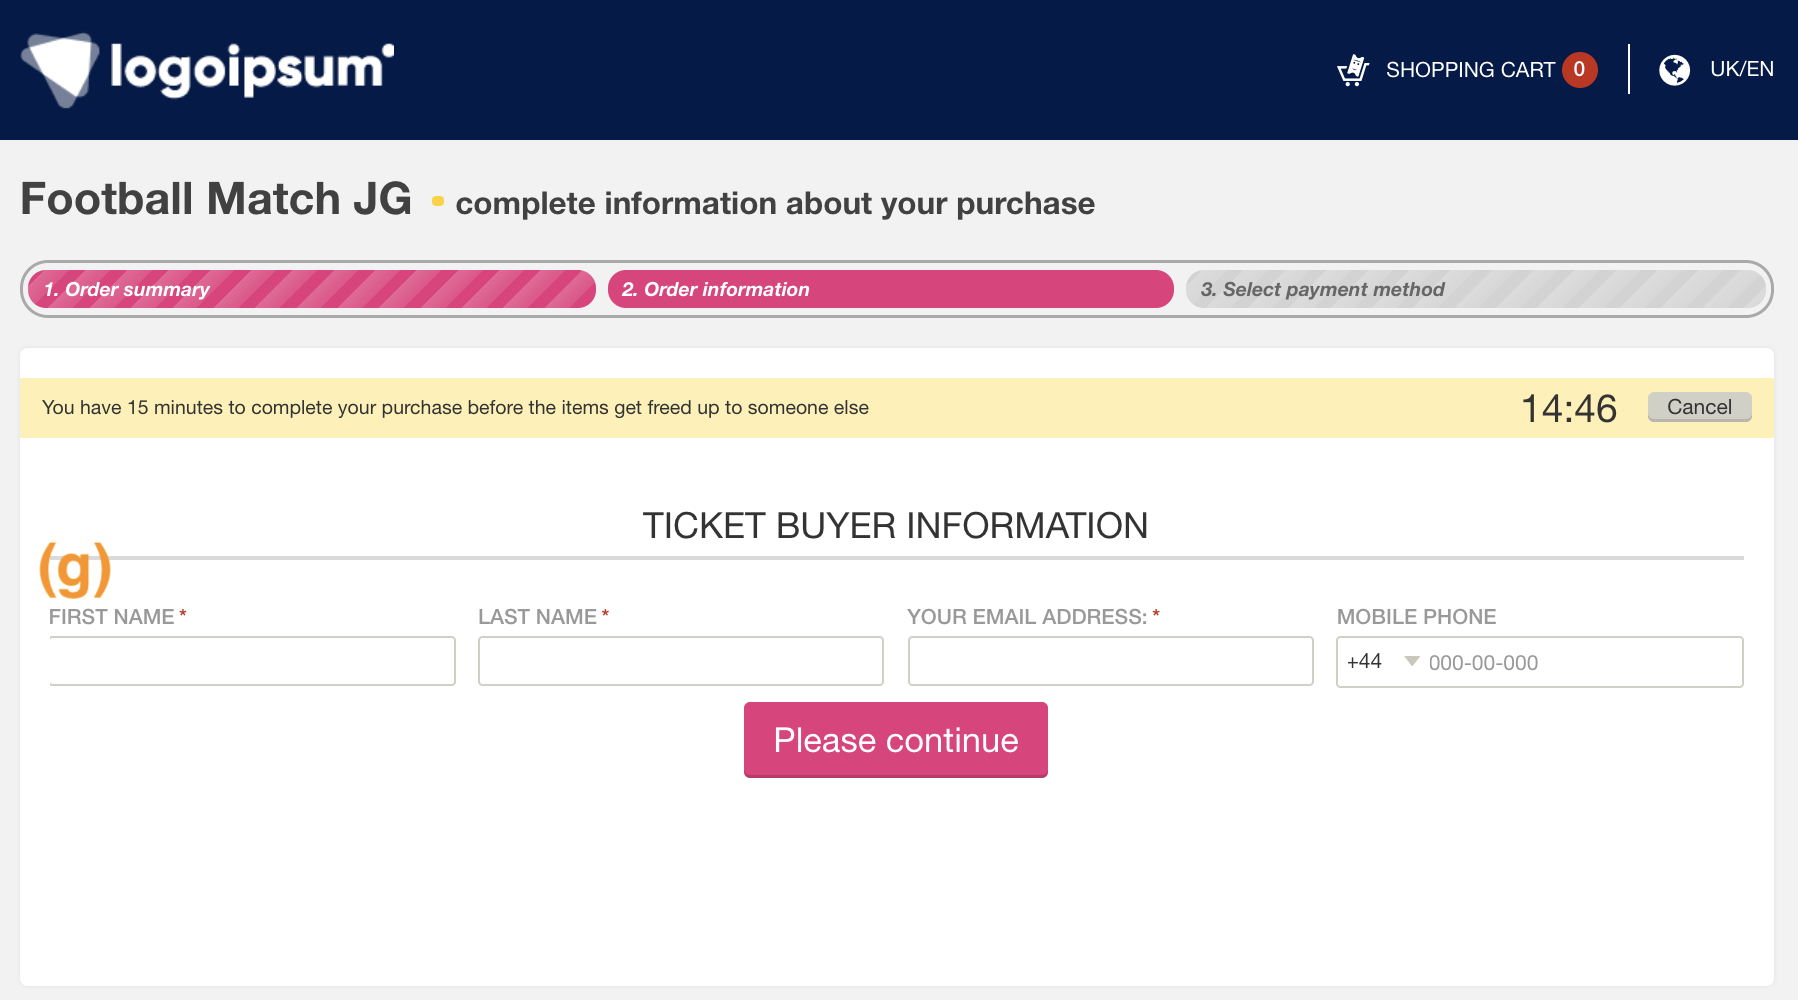This screenshot has width=1798, height=1000.
Task: Focus the First Name input field
Action: (252, 661)
